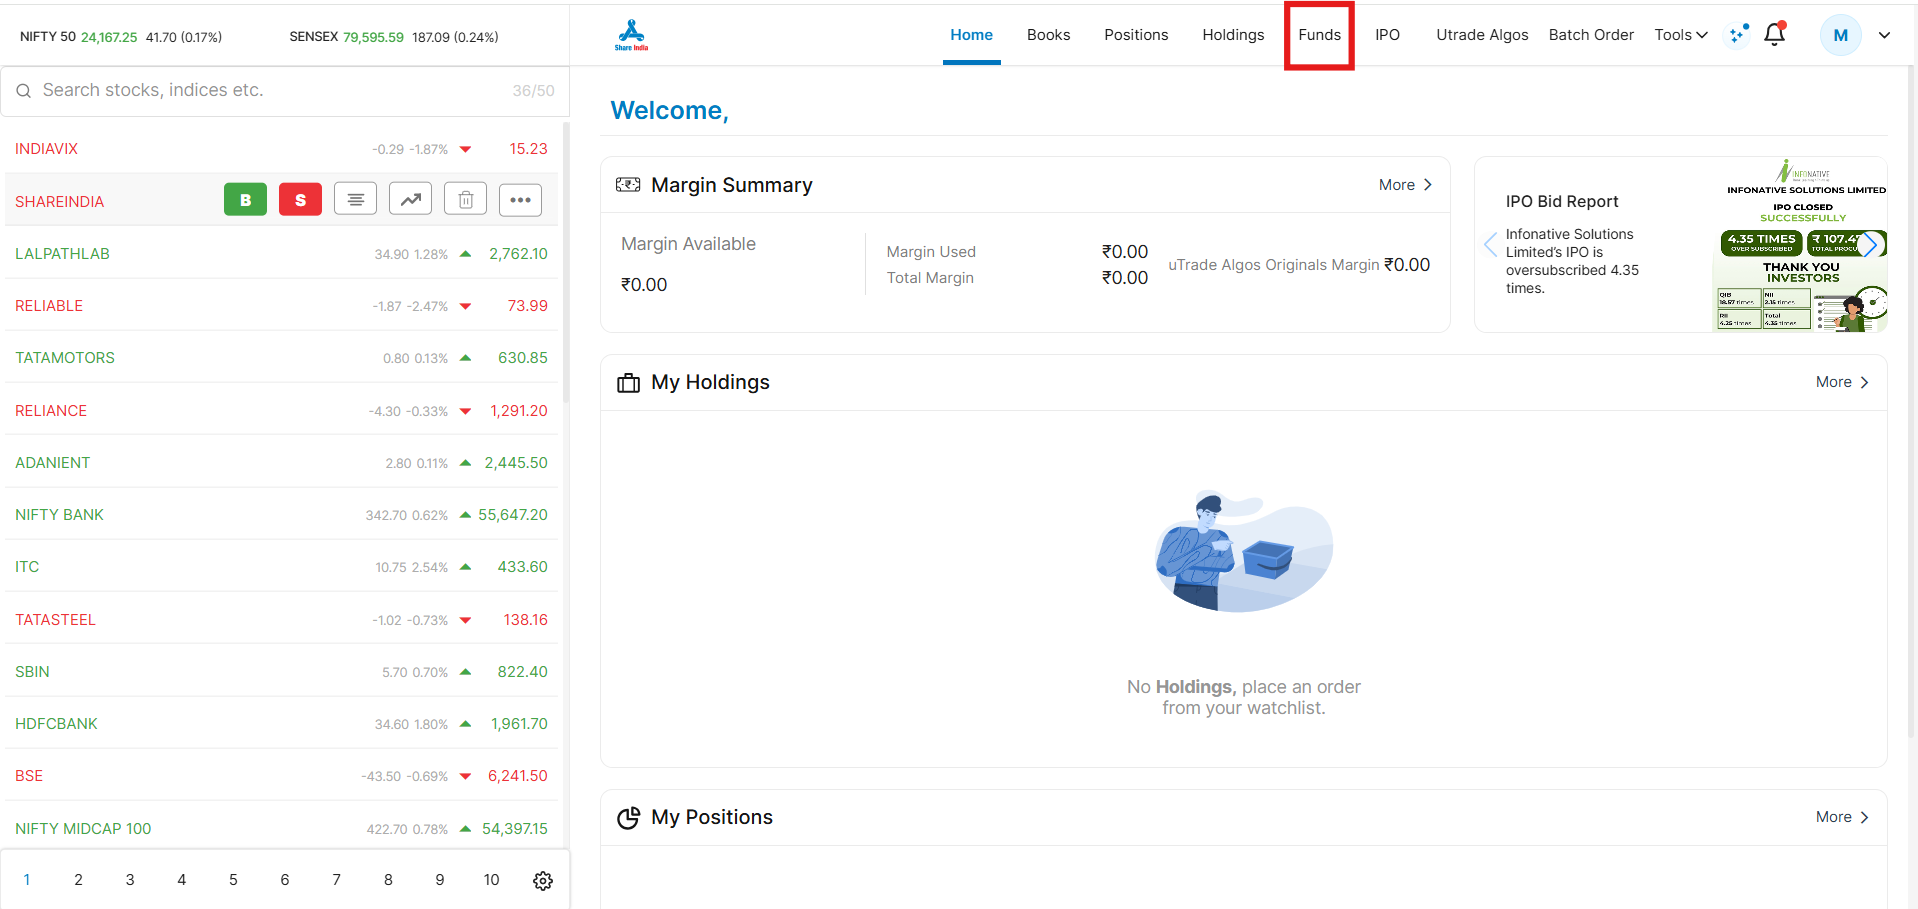Click the IPO Bid Report heading
This screenshot has width=1918, height=909.
(1562, 201)
